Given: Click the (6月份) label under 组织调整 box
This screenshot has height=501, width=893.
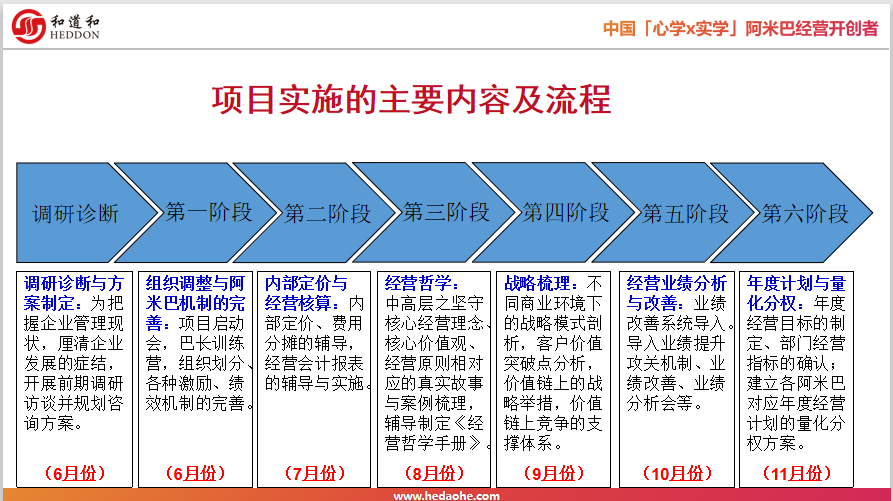Looking at the screenshot, I should (195, 473).
